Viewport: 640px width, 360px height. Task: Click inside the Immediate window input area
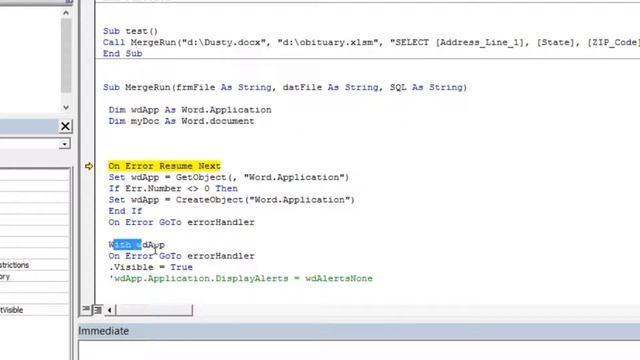click(x=359, y=350)
